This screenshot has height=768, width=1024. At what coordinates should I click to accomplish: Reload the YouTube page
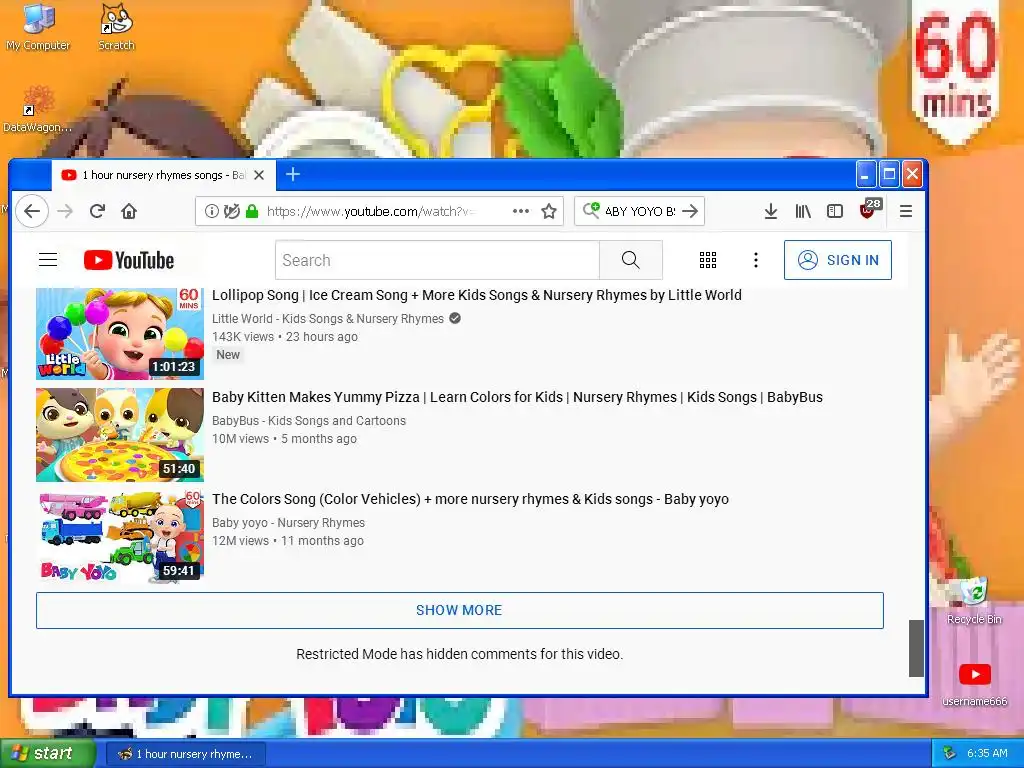[x=97, y=211]
